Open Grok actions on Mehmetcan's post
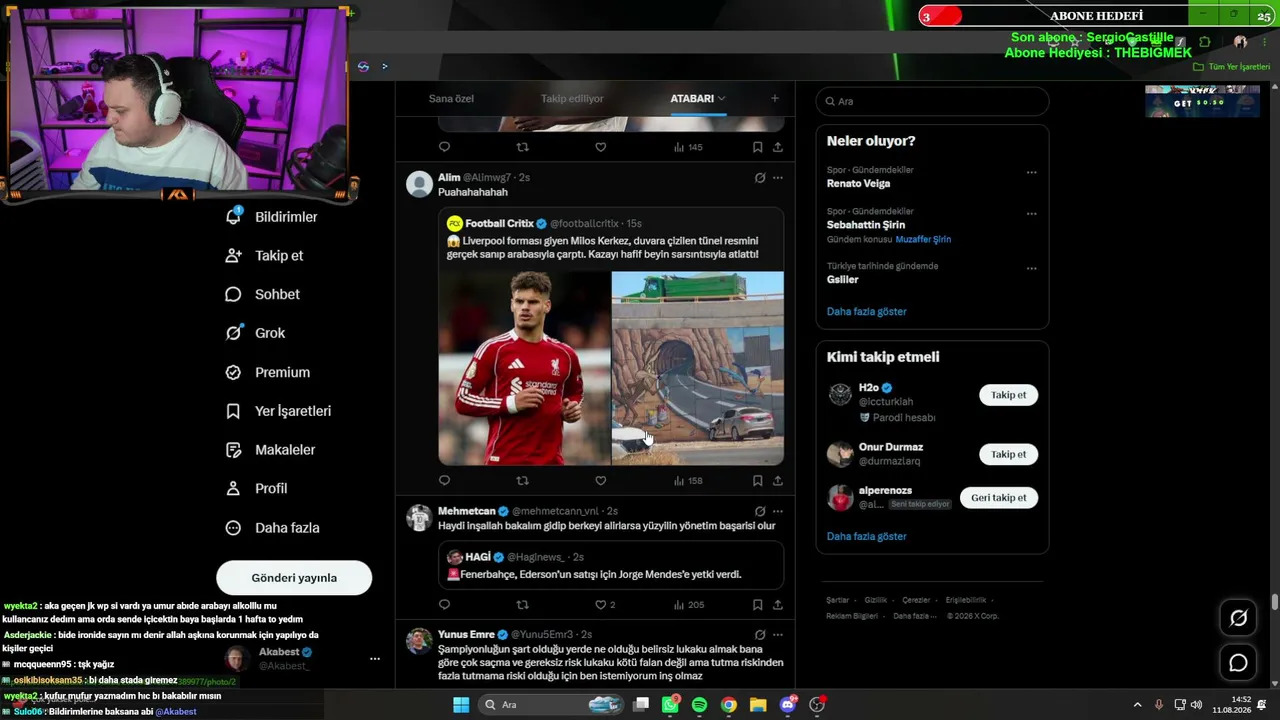The width and height of the screenshot is (1280, 720). tap(760, 511)
